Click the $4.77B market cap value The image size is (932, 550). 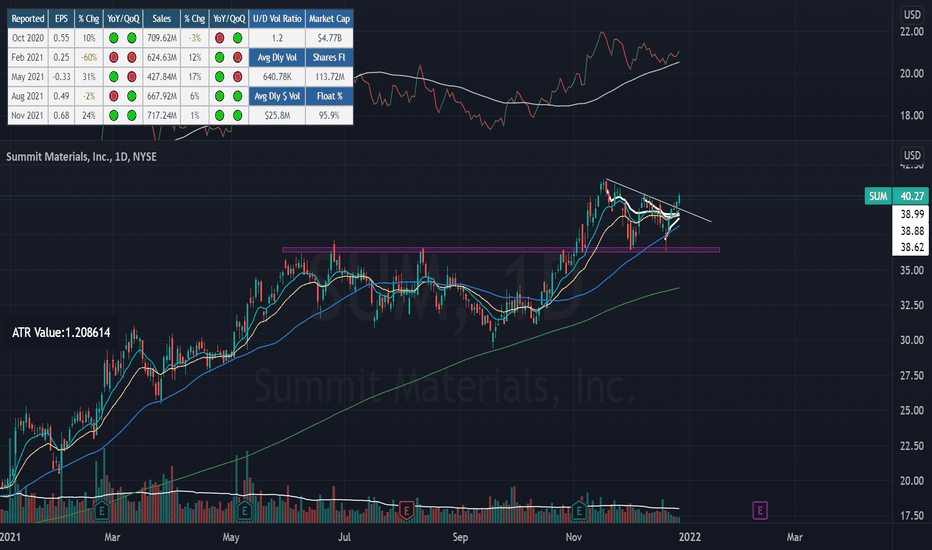coord(329,38)
